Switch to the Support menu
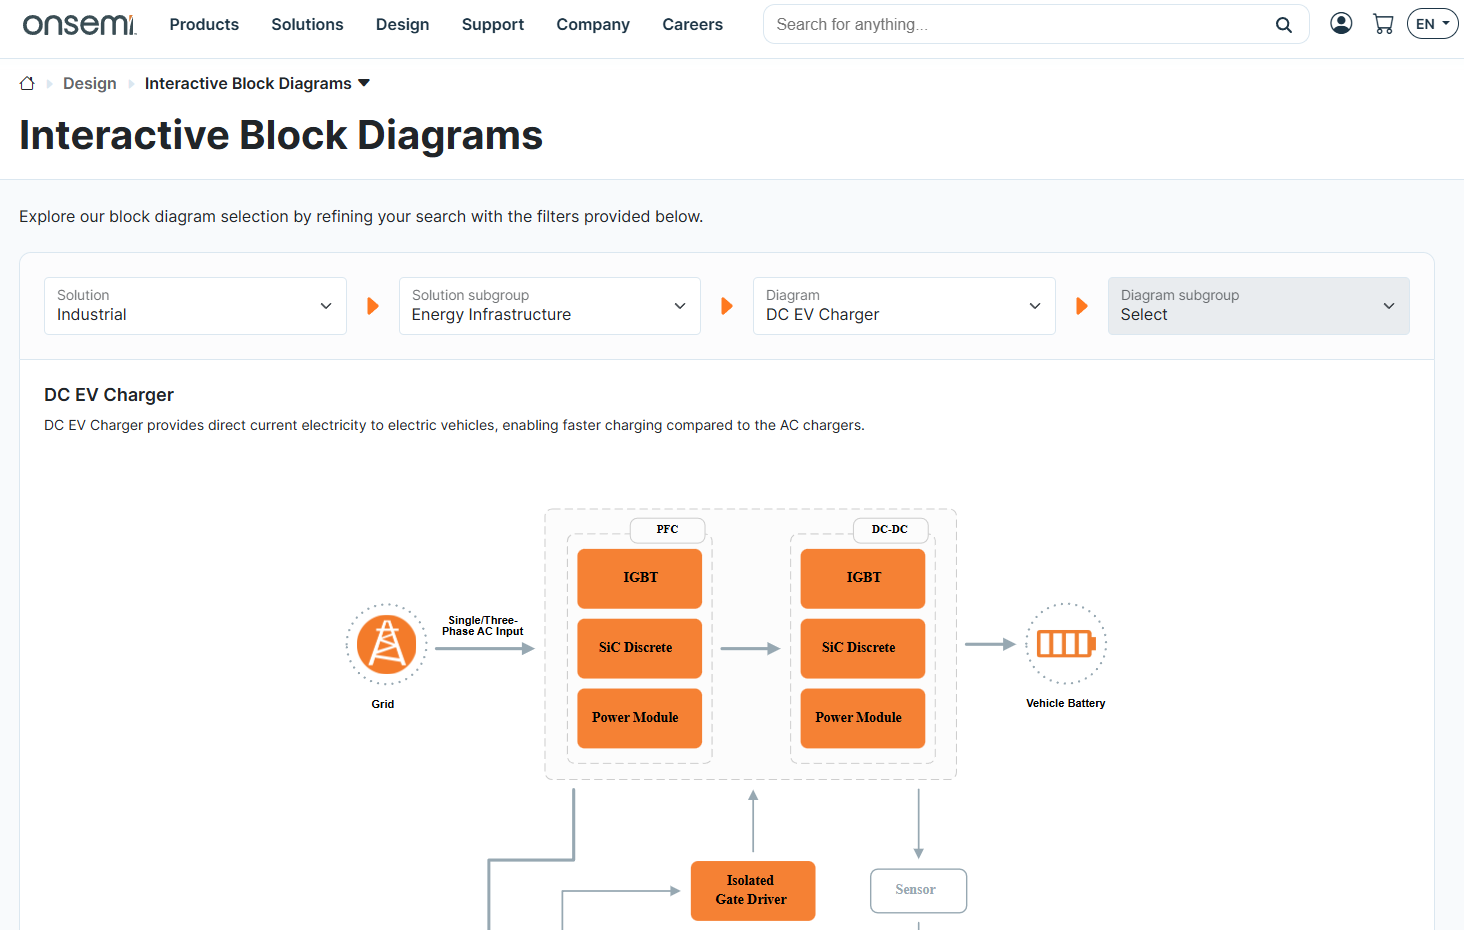The height and width of the screenshot is (930, 1464). coord(493,24)
